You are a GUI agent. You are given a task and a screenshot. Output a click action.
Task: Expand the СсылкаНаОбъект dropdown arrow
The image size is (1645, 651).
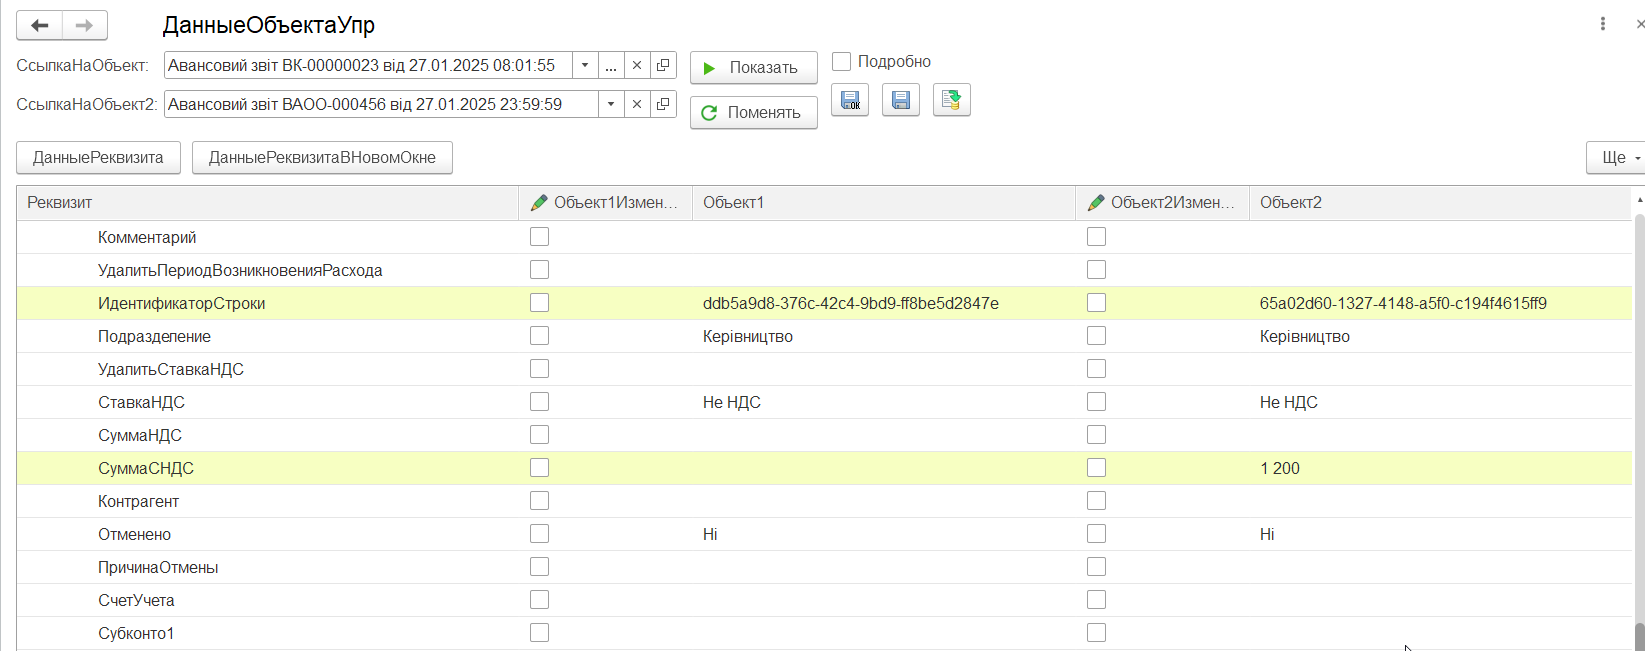585,65
